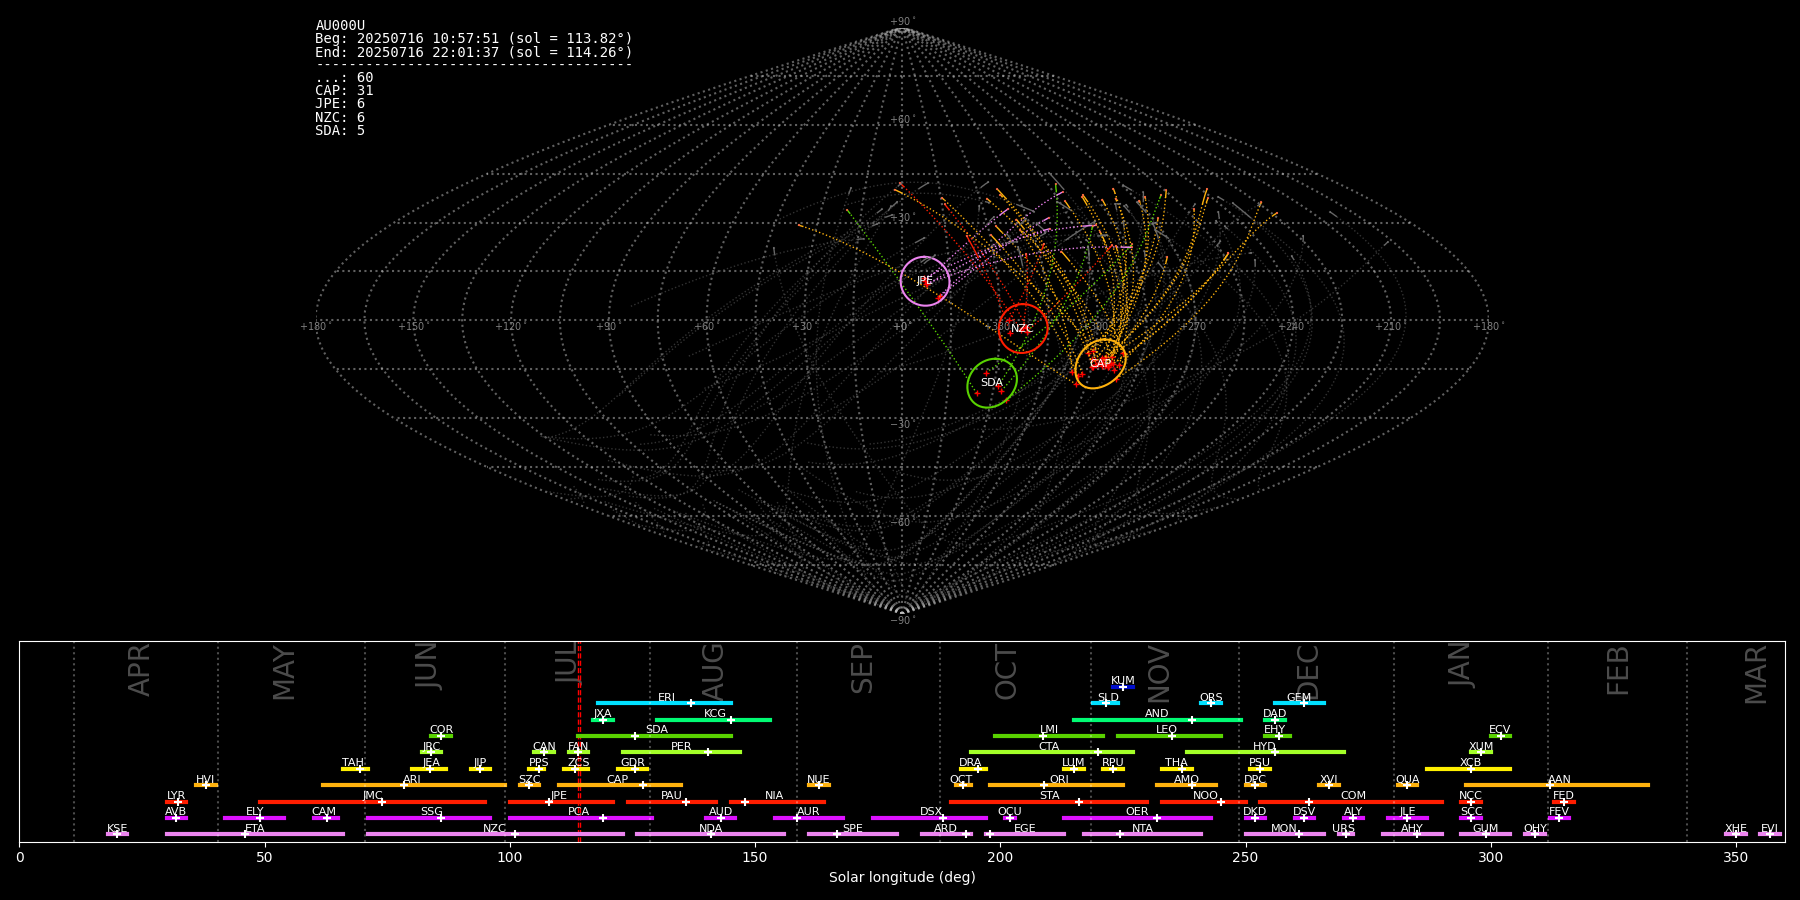Screen dimensions: 1800x900
Task: Click the 350 tick on solar longitude axis
Action: (1735, 857)
